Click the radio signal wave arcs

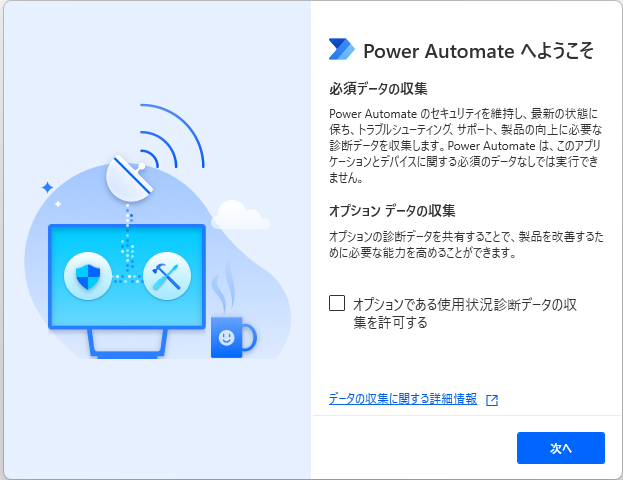172,135
